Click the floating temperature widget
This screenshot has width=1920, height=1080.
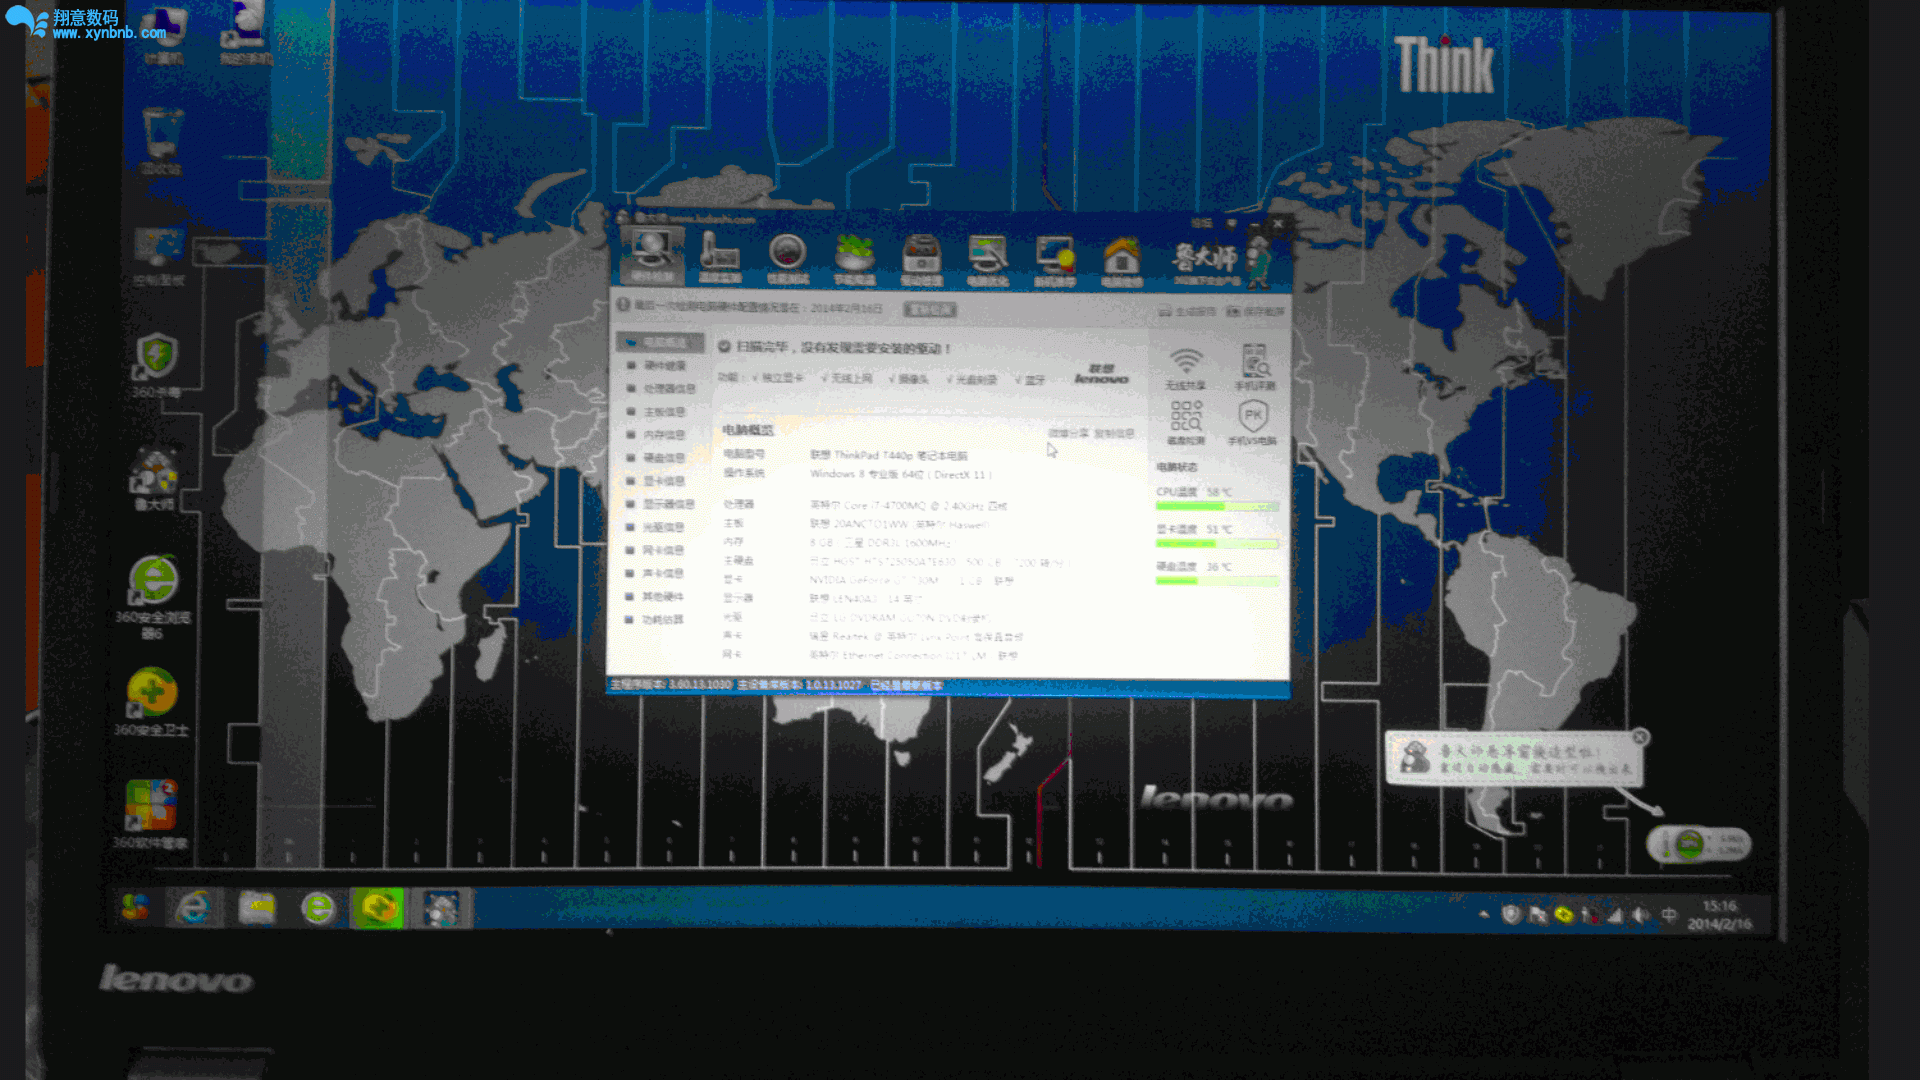click(1698, 844)
